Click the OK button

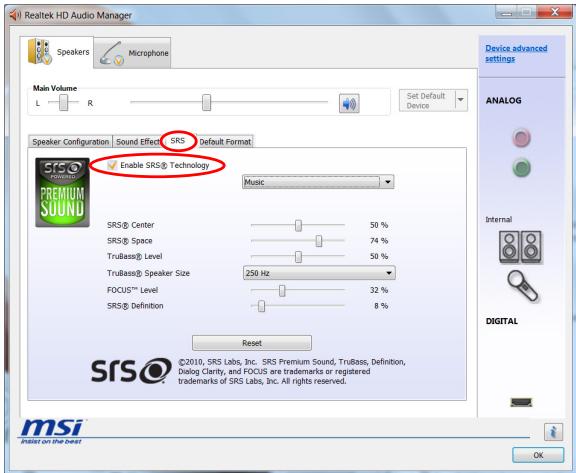(x=538, y=455)
